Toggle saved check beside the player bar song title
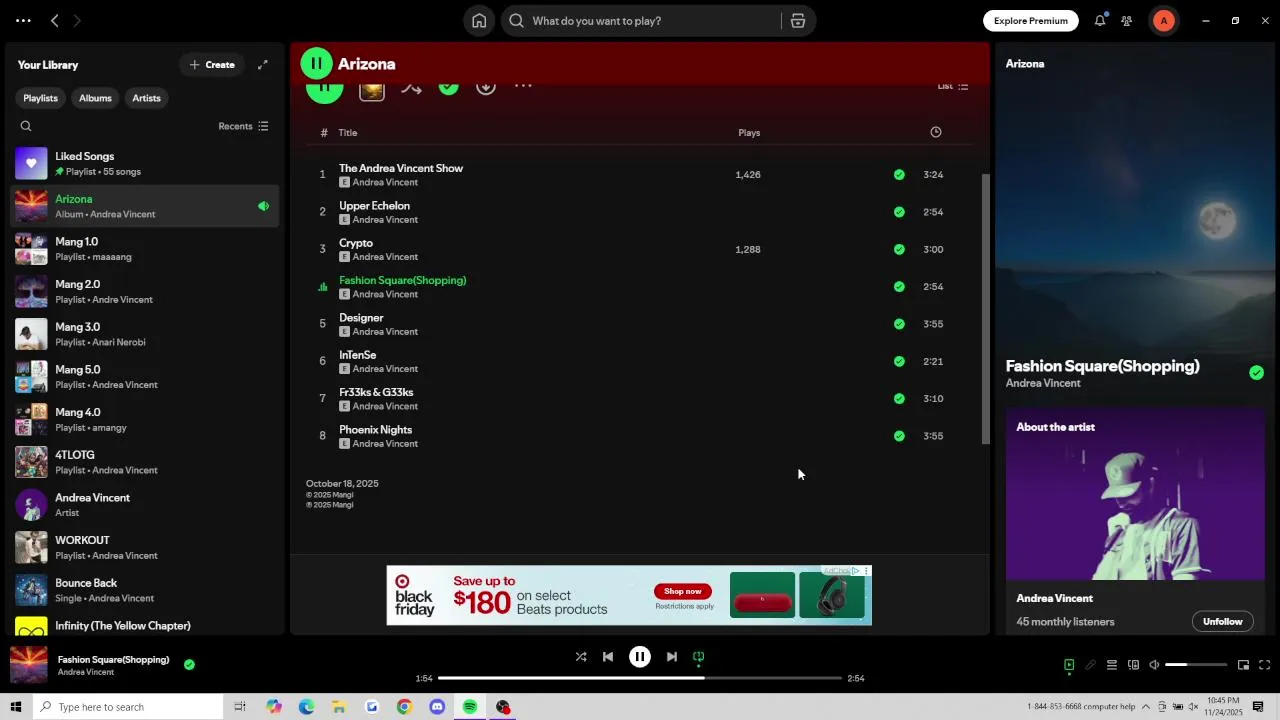The image size is (1280, 720). click(x=189, y=664)
